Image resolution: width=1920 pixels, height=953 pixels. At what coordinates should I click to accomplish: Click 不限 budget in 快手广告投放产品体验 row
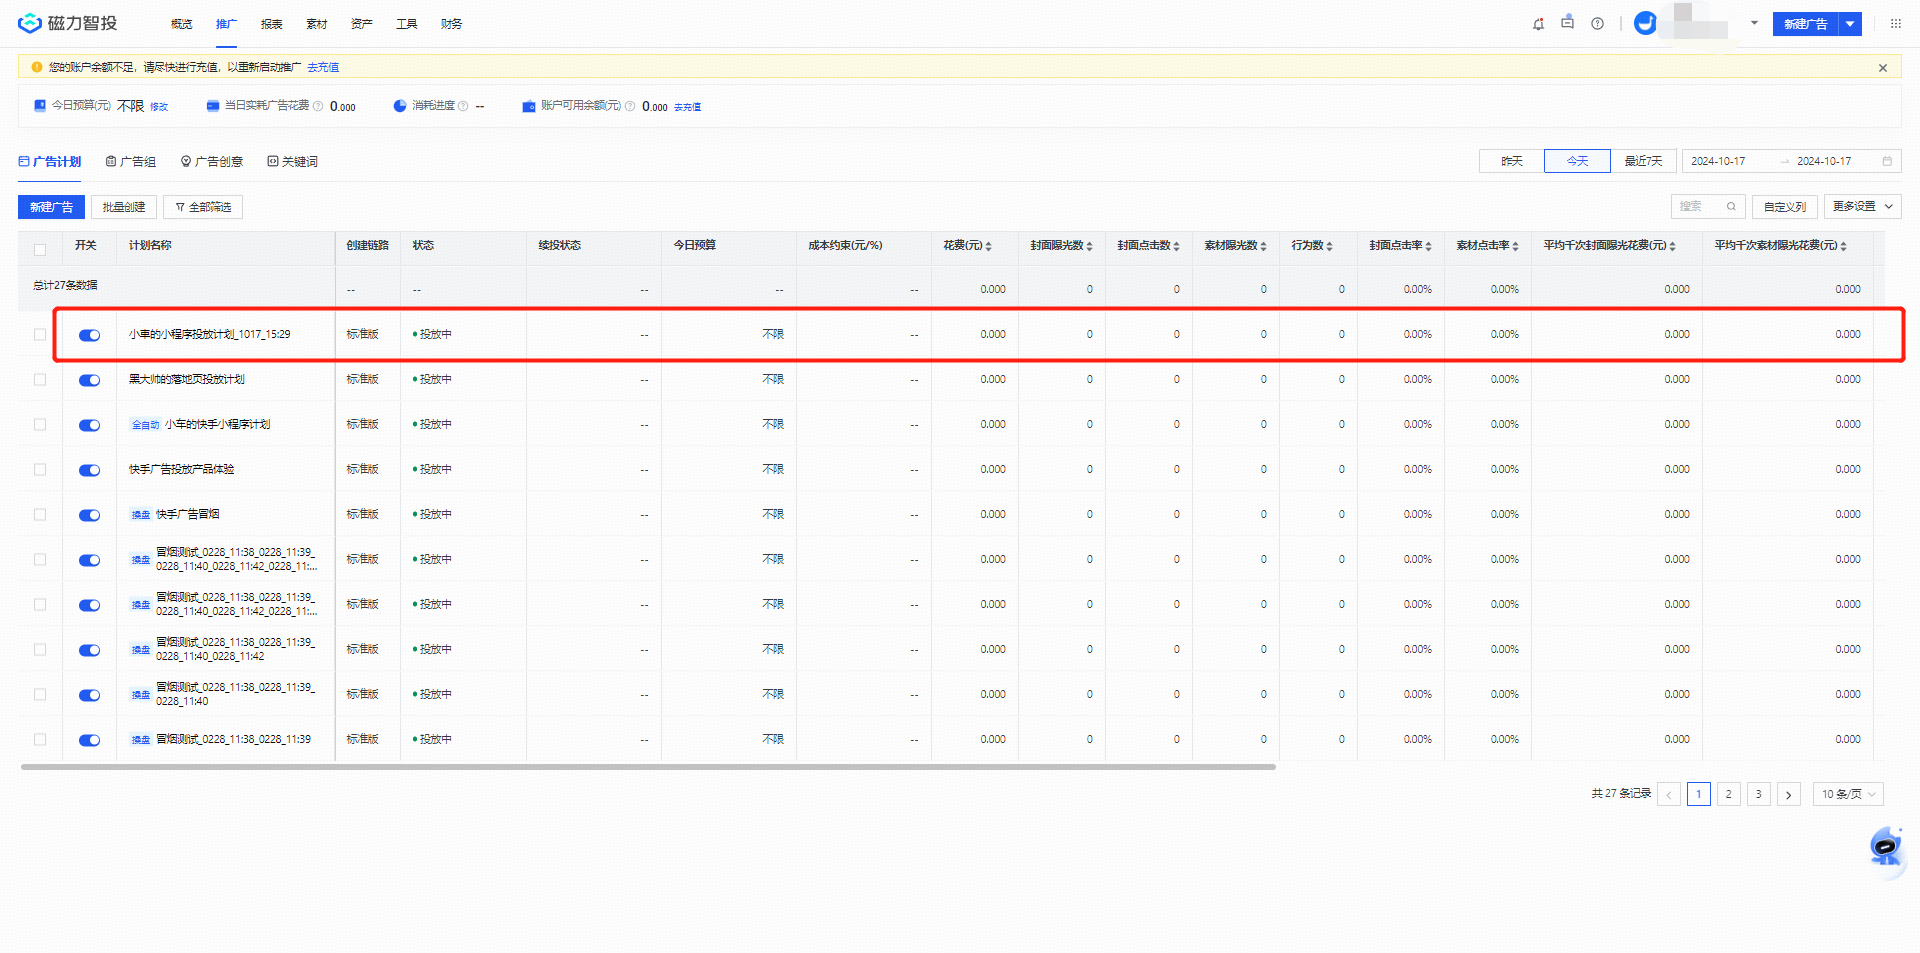[773, 469]
